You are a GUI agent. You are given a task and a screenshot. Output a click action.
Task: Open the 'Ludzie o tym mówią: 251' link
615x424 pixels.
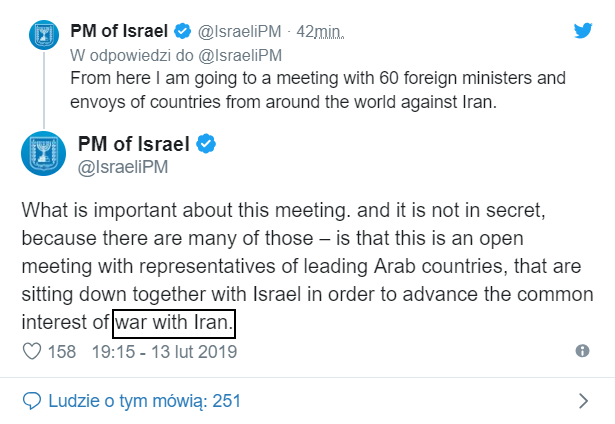click(144, 401)
